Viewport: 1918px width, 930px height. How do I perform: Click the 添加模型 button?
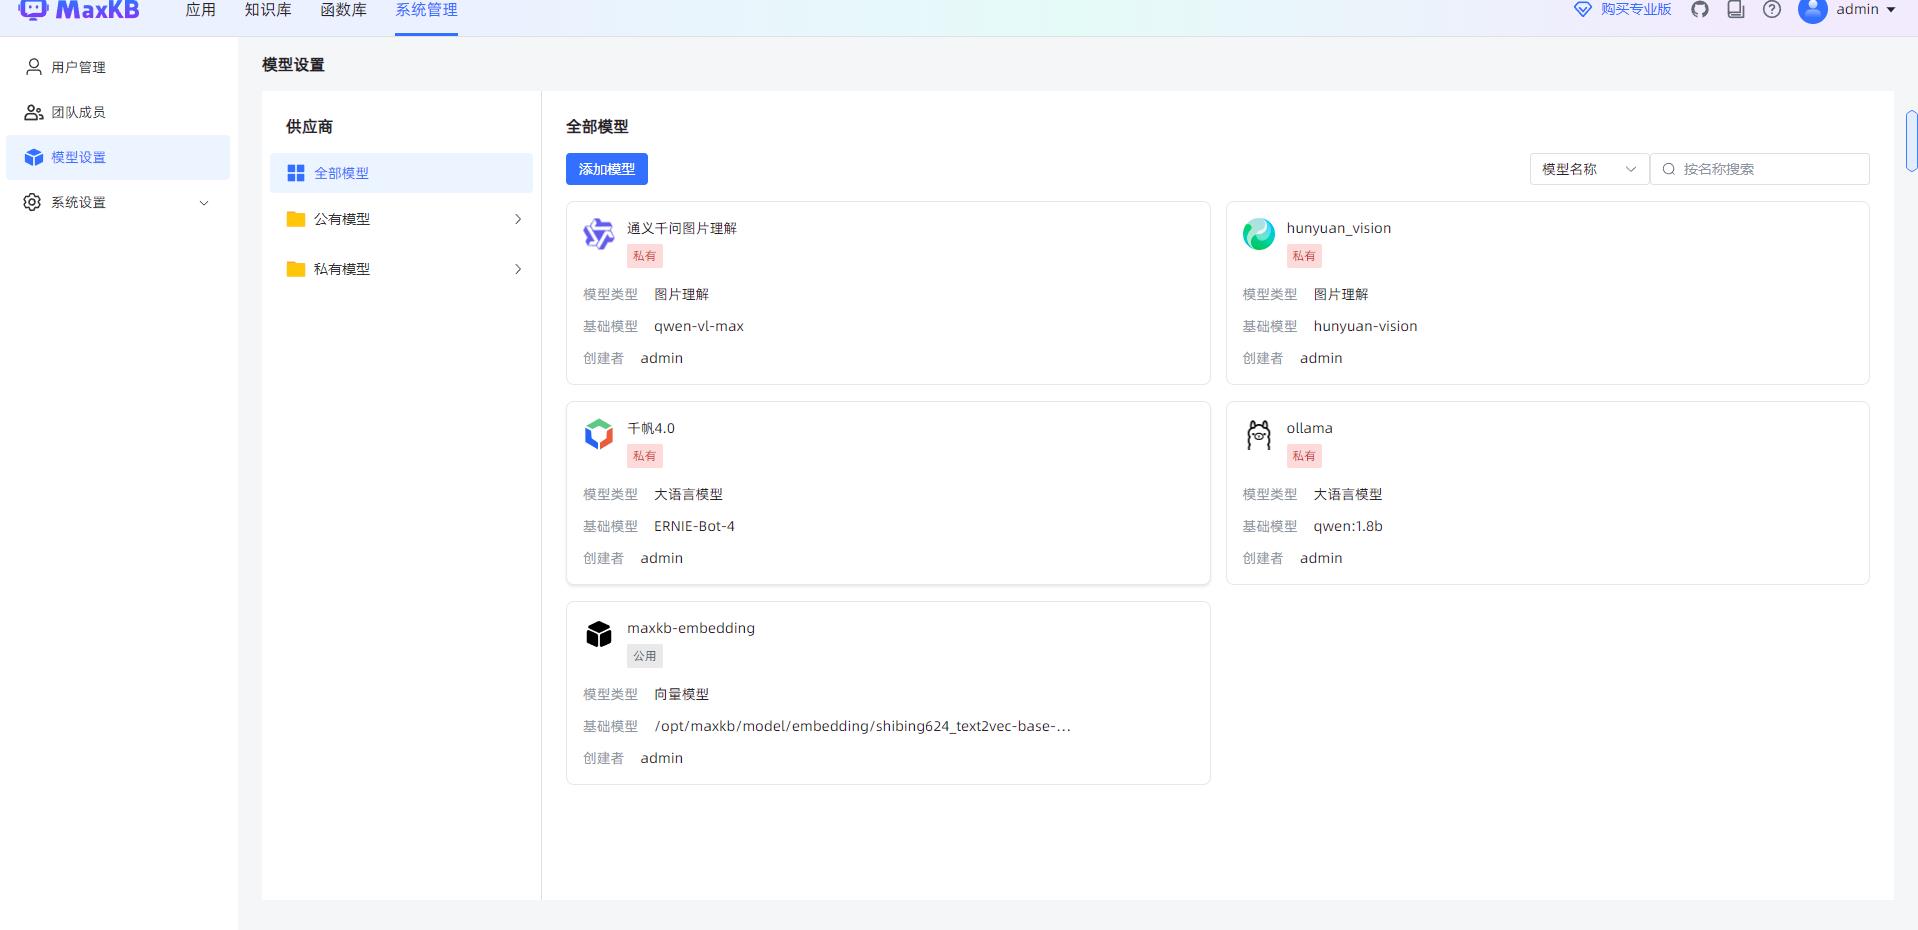[607, 169]
